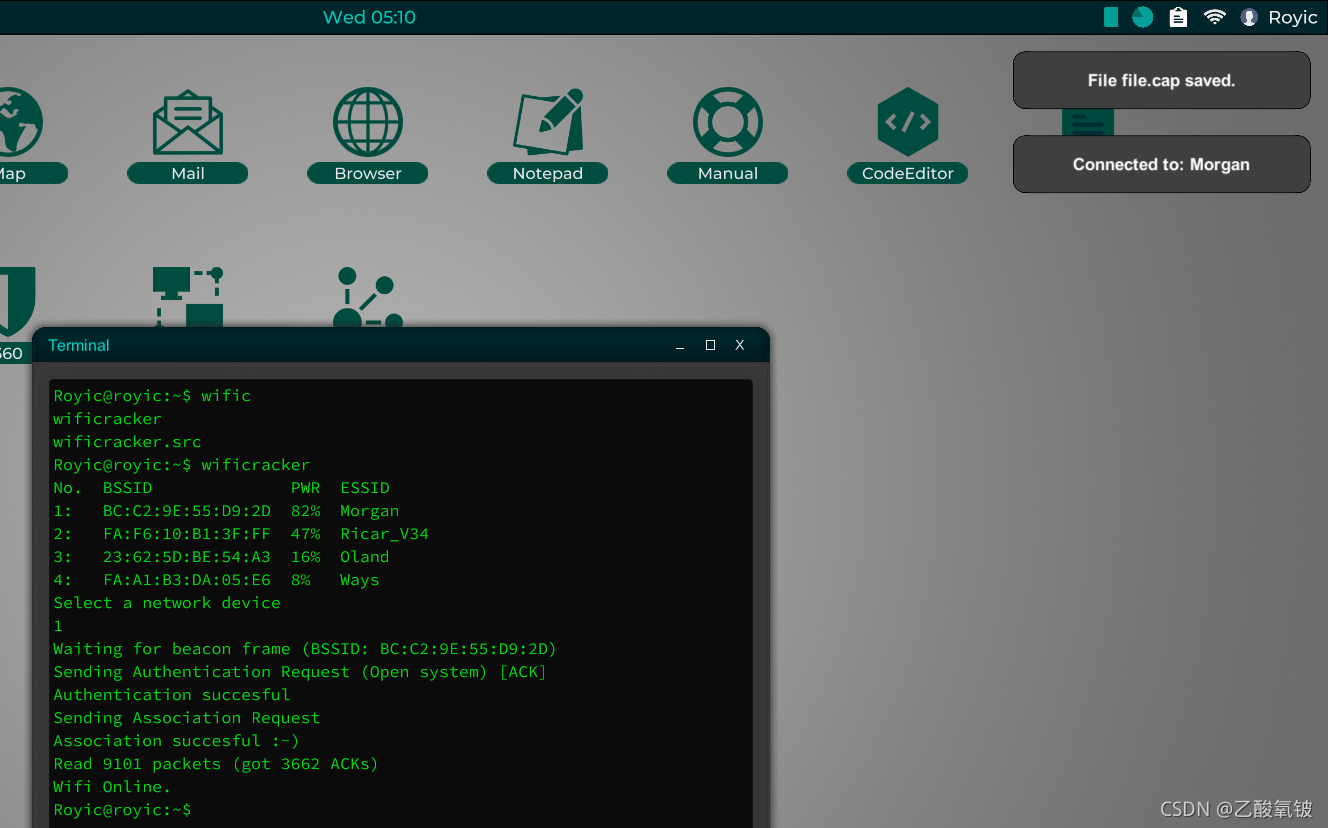
Task: Click the Ricar_V34 network row
Action: [241, 534]
